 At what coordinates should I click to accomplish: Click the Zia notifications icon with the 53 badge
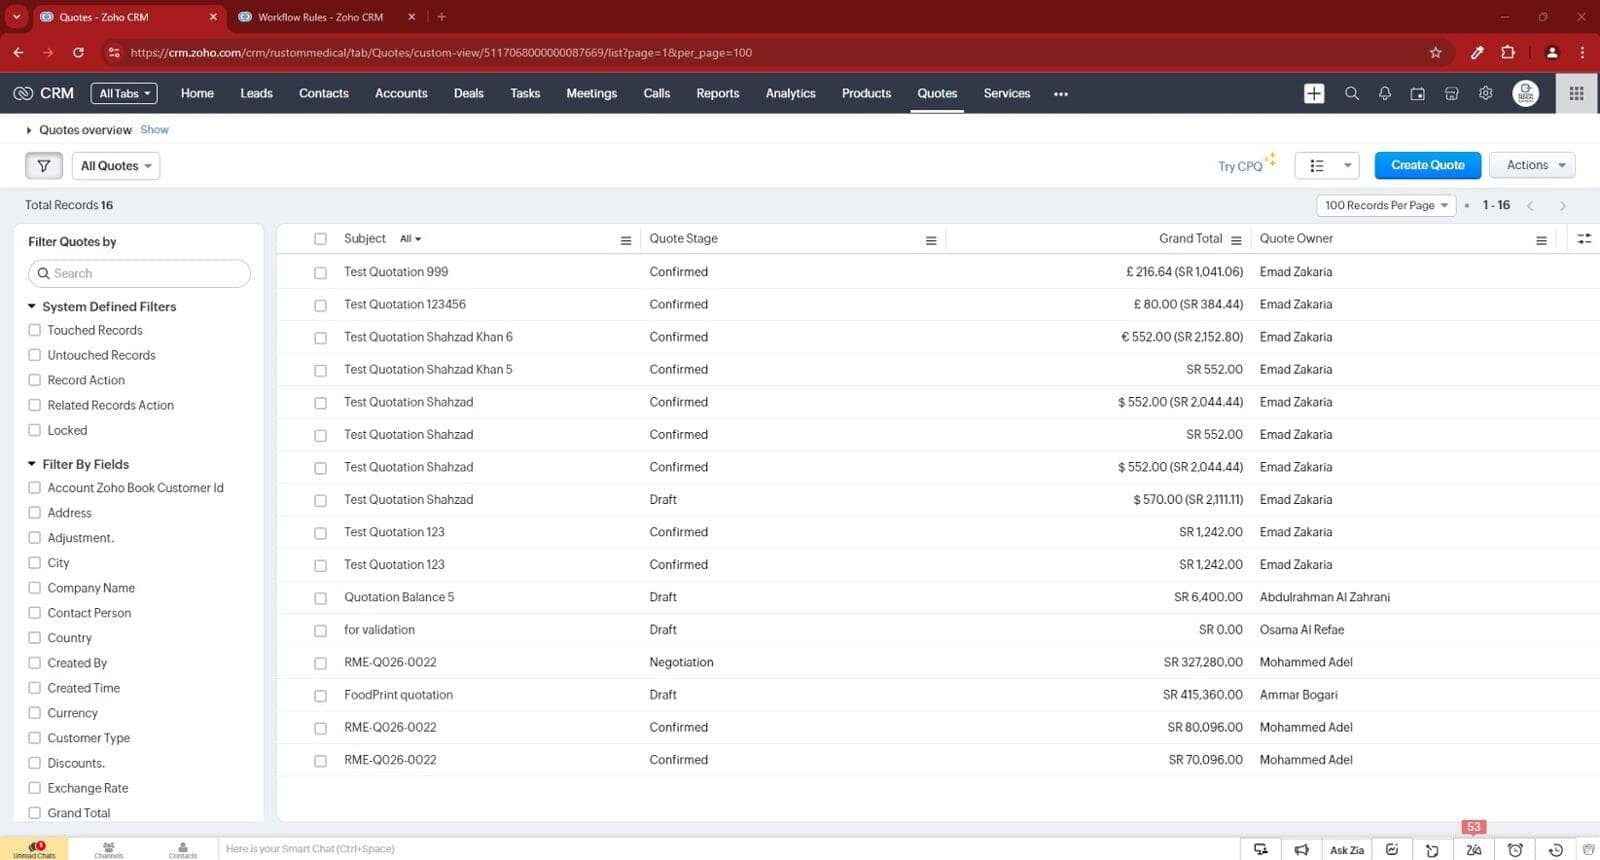click(x=1474, y=849)
